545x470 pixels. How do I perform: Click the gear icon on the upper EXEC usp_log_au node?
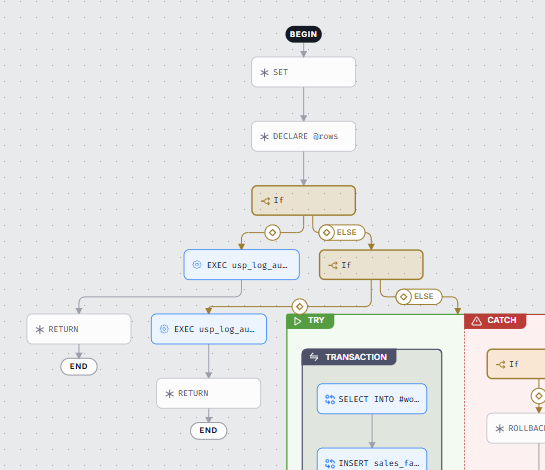pyautogui.click(x=197, y=265)
